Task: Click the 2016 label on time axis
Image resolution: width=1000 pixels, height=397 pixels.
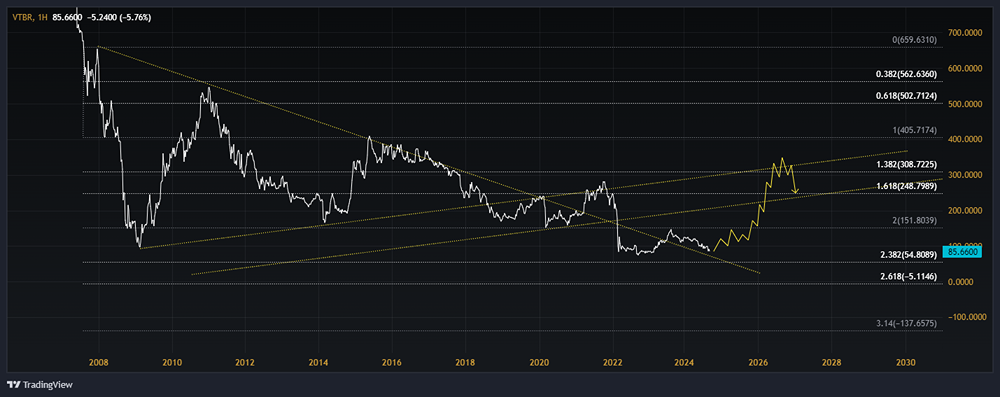Action: tap(392, 362)
